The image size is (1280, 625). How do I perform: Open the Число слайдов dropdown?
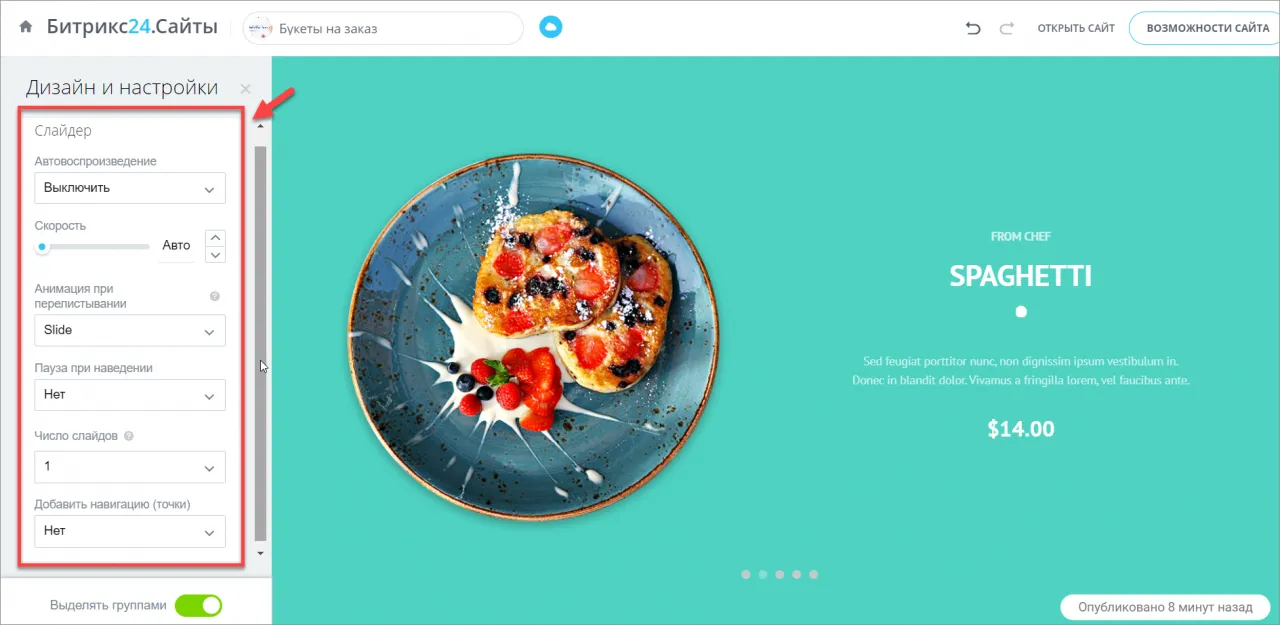pyautogui.click(x=130, y=467)
